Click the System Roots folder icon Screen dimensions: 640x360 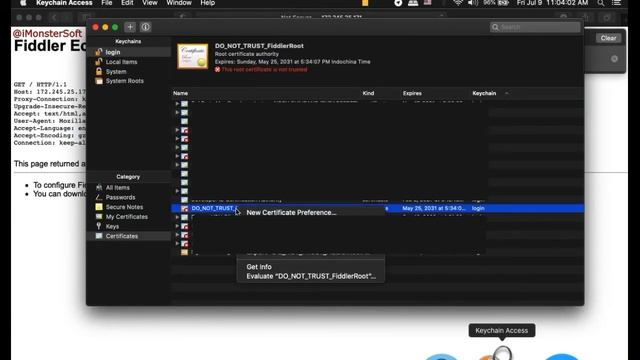[x=99, y=81]
